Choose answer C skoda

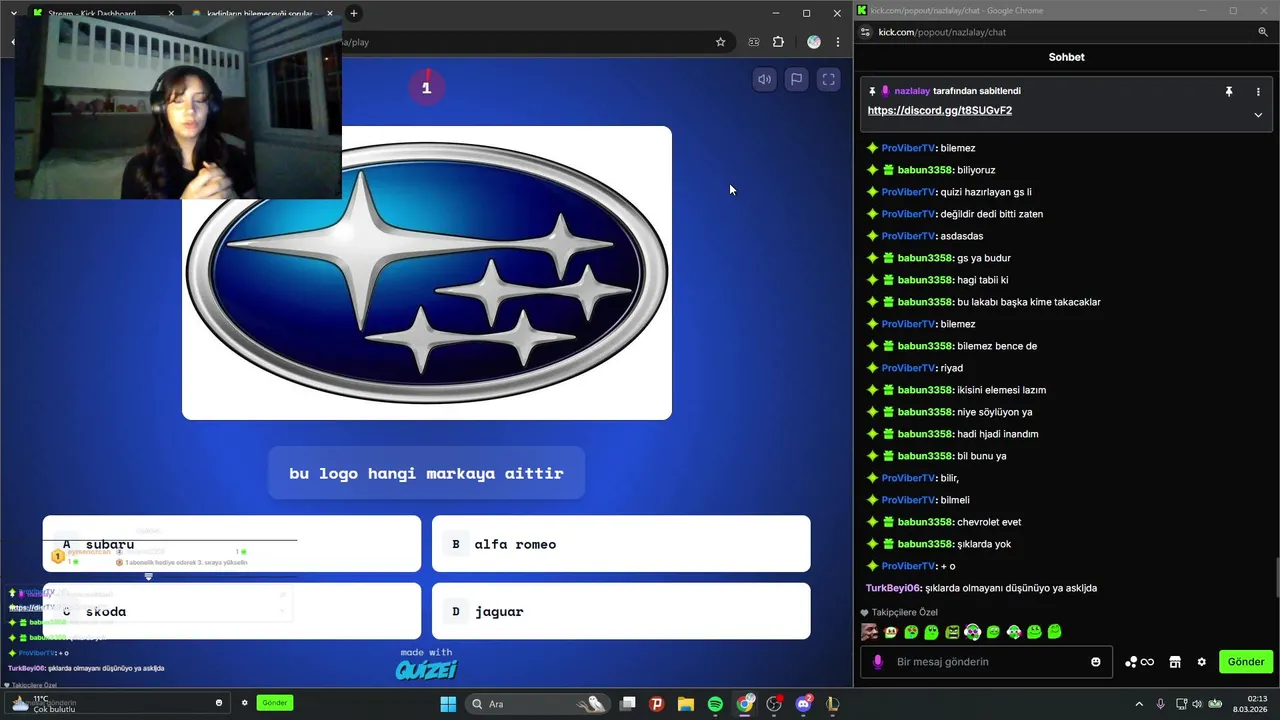[232, 611]
